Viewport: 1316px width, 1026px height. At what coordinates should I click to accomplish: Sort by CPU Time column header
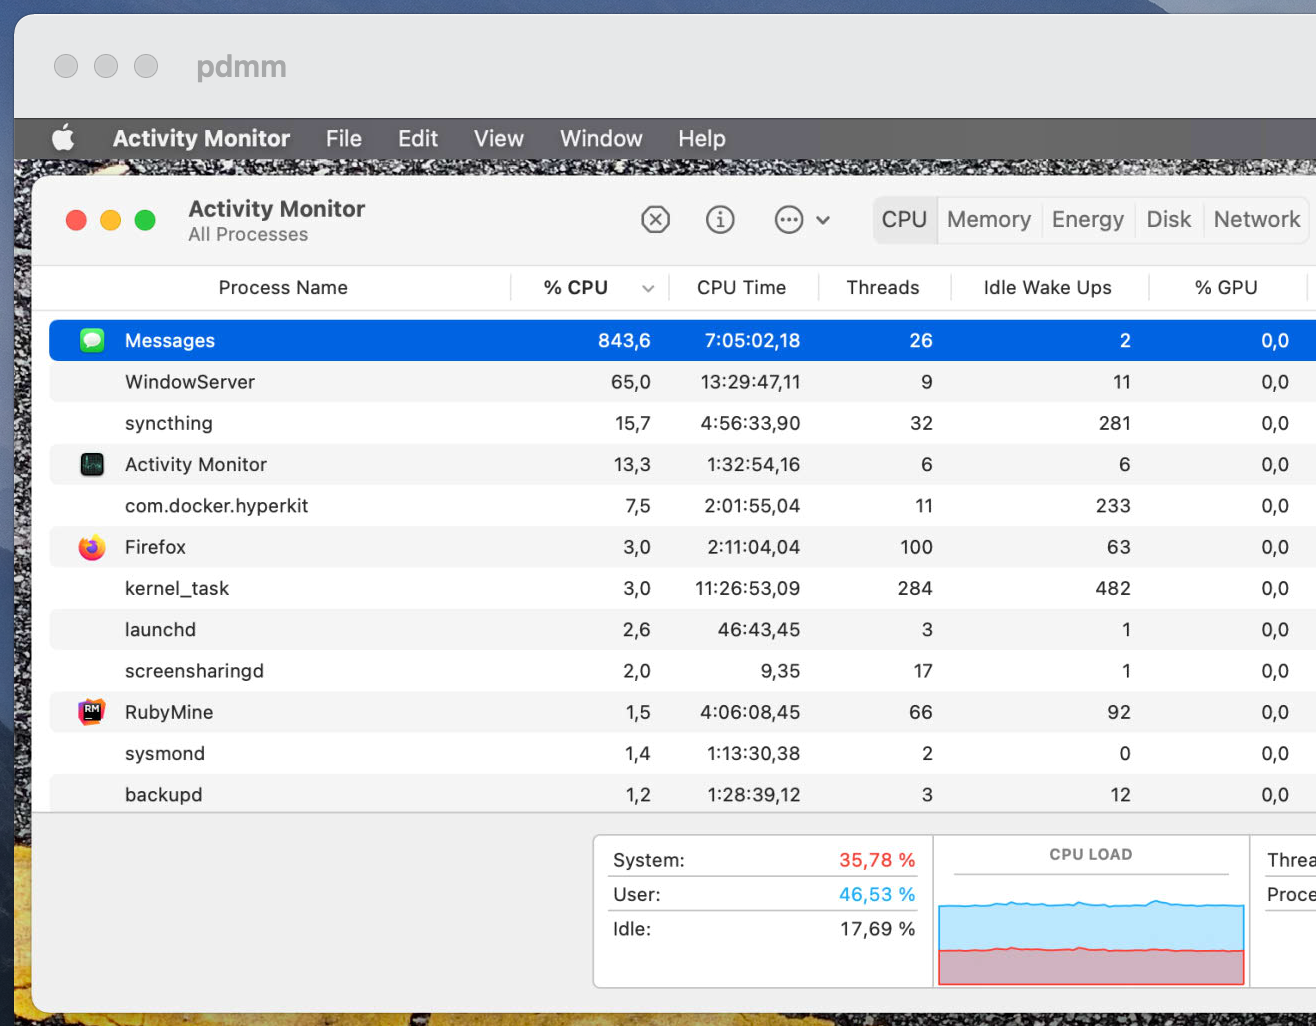point(741,288)
